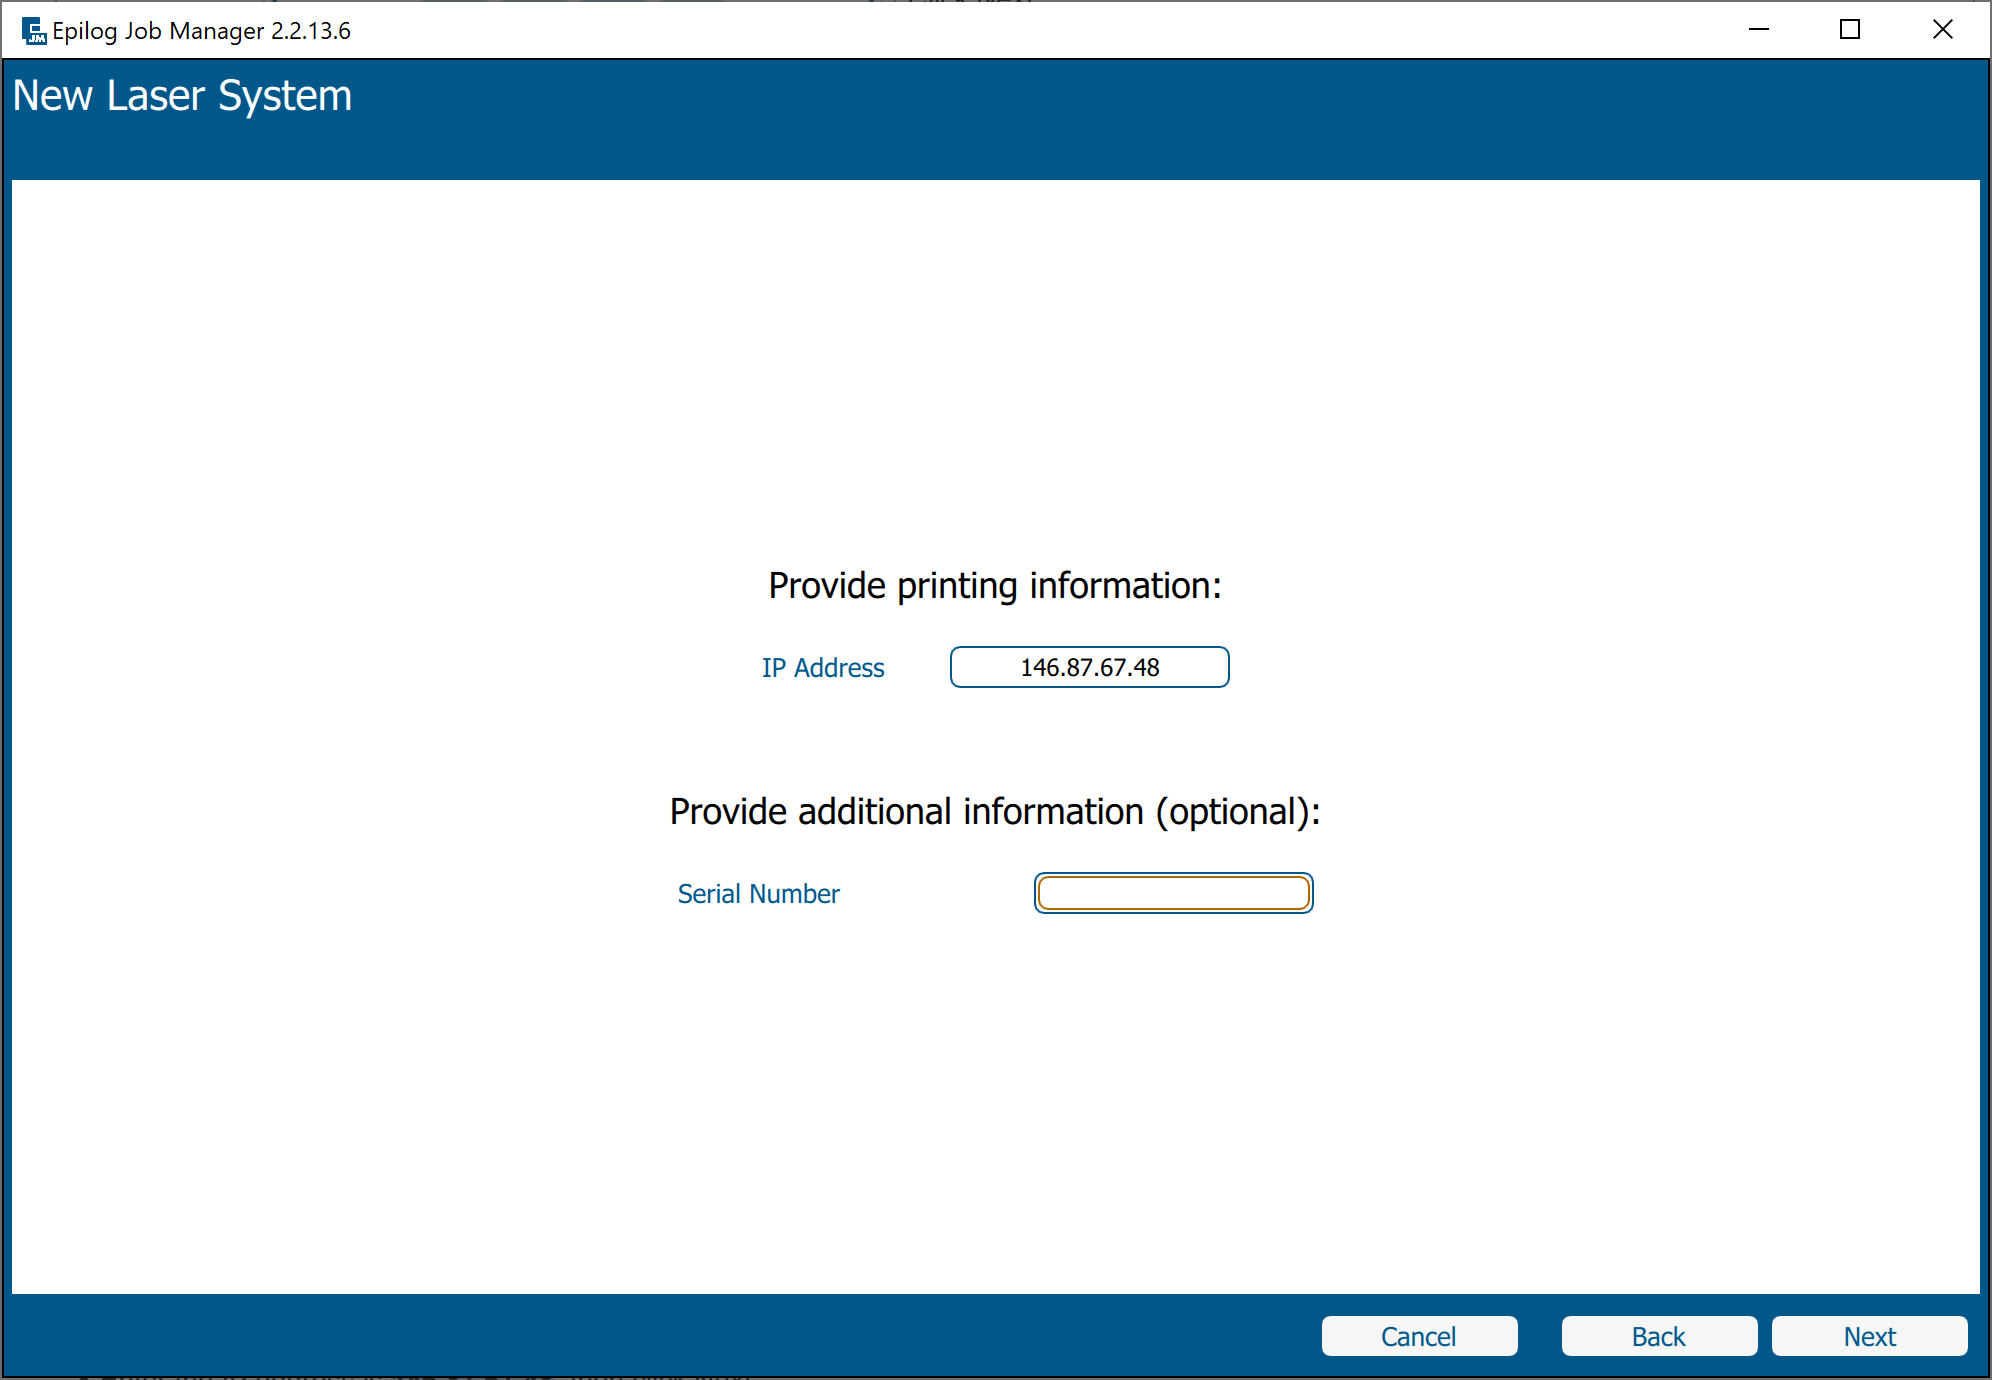
Task: Maximize the Job Manager window
Action: point(1850,30)
